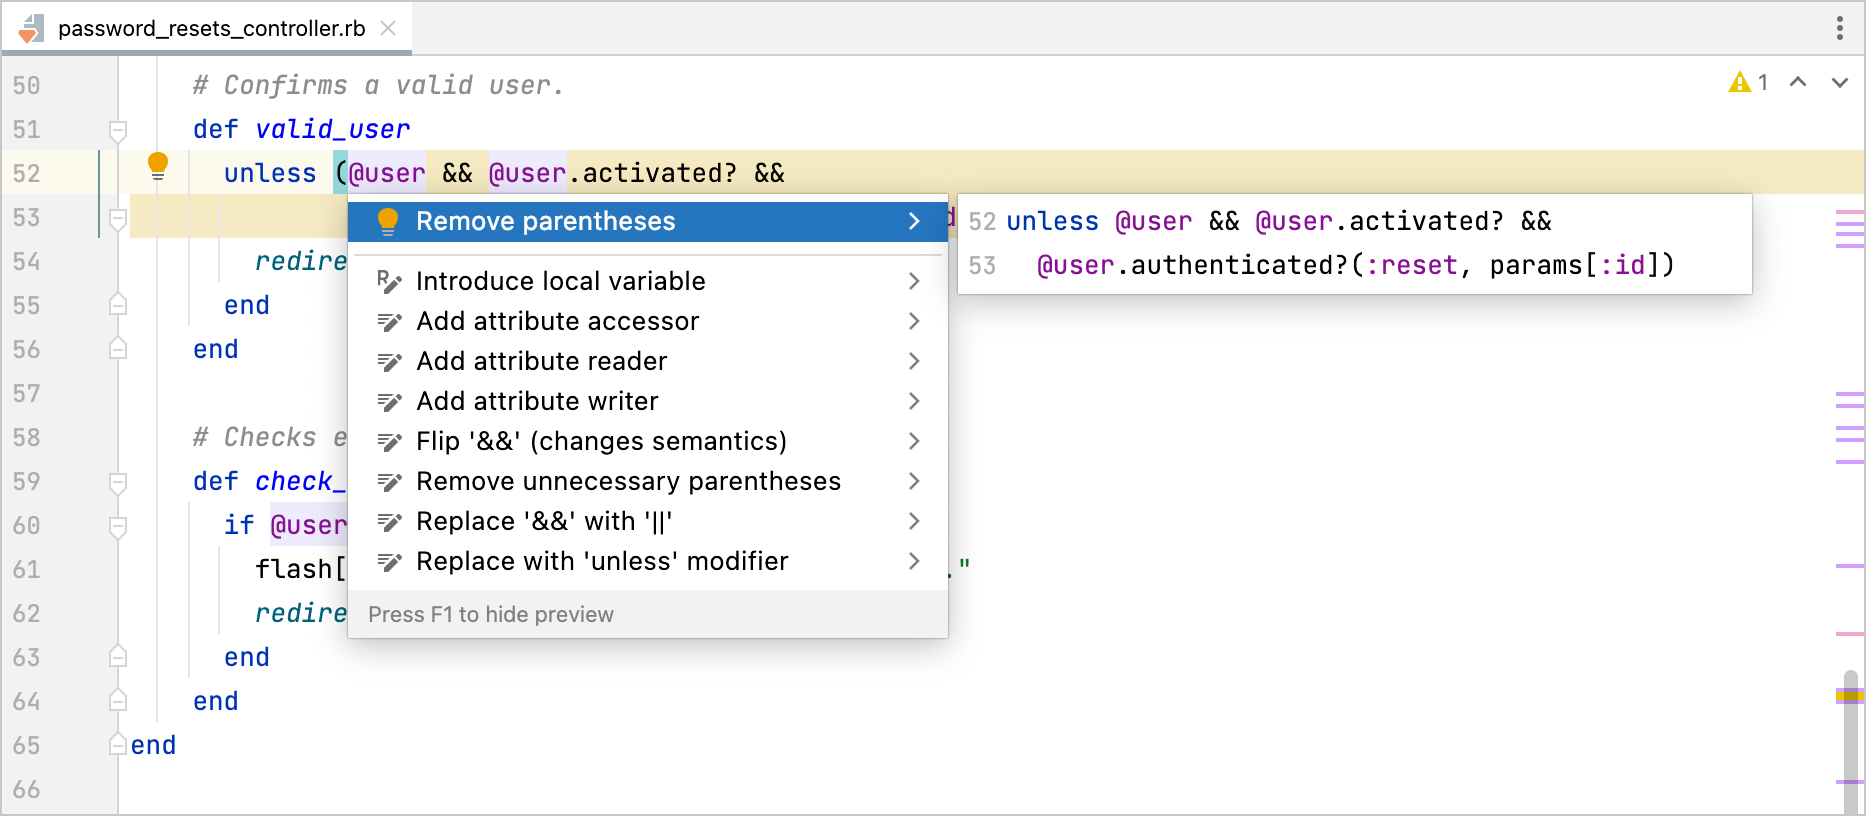Select Flip '&&' (changes semantics) action
The height and width of the screenshot is (816, 1866).
601,442
